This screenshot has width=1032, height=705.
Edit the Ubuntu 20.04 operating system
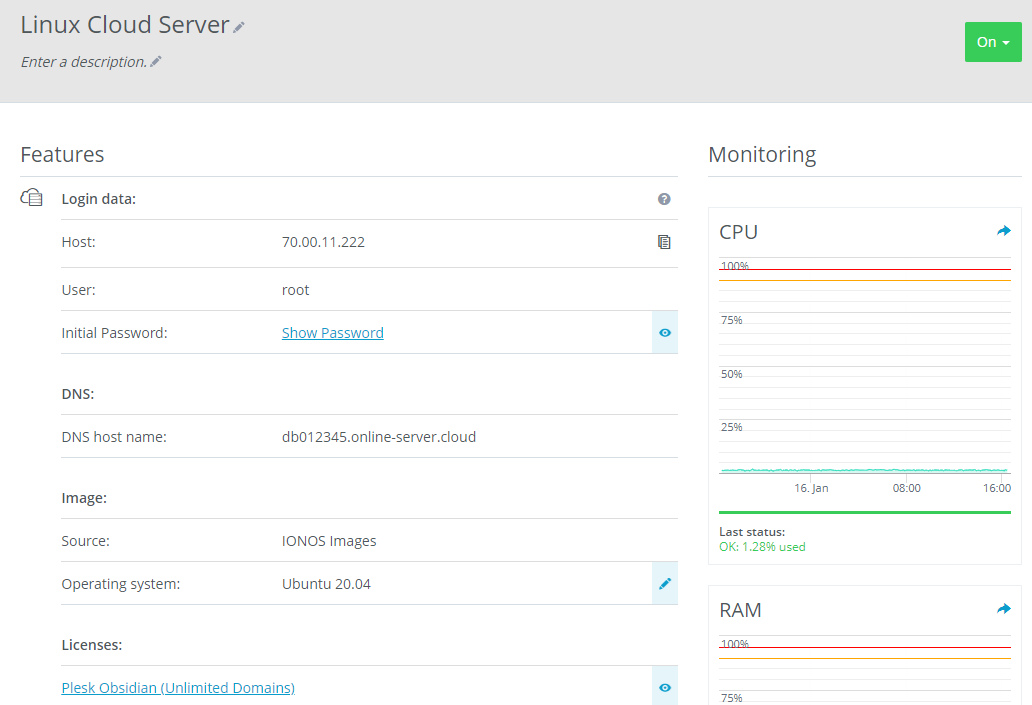665,583
